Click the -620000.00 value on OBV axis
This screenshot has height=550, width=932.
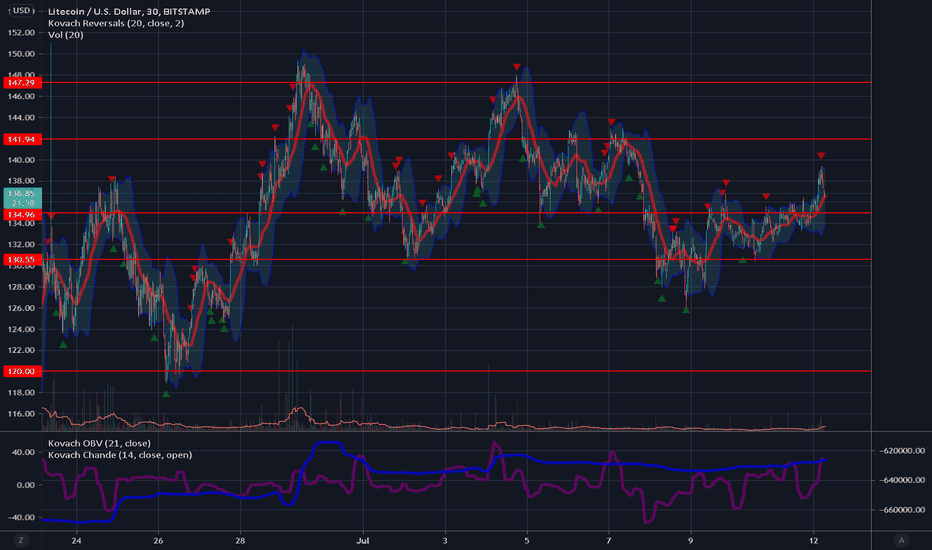click(902, 451)
